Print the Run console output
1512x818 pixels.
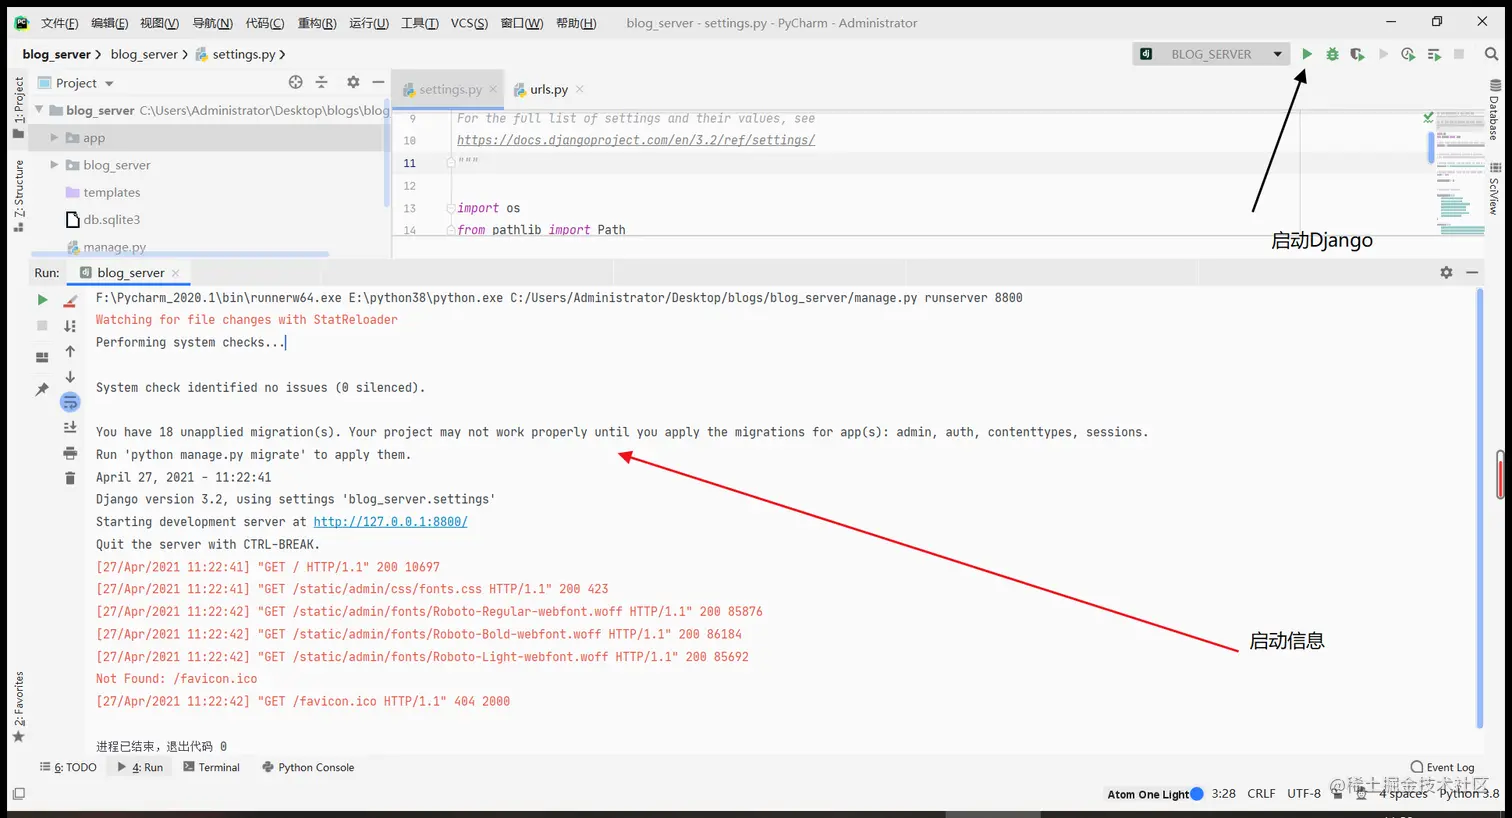tap(70, 453)
